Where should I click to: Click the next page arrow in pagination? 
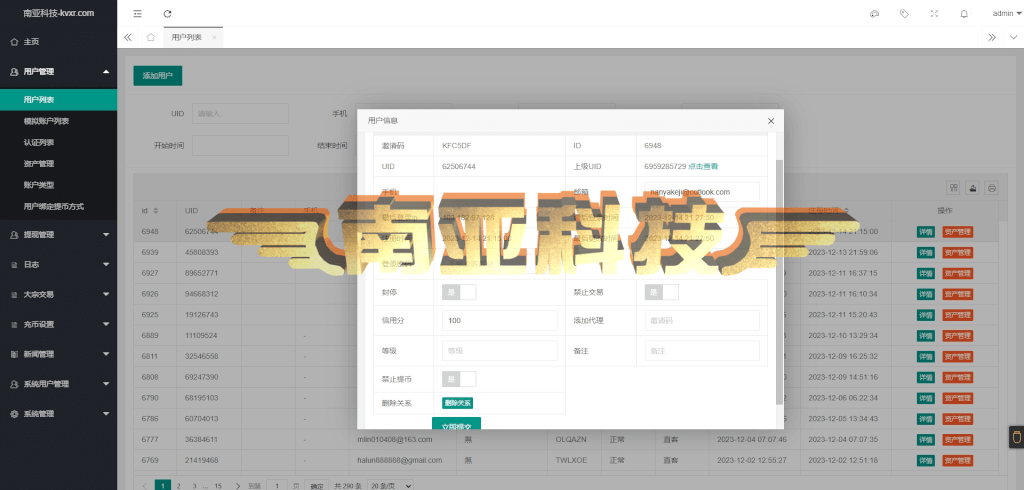(x=238, y=485)
